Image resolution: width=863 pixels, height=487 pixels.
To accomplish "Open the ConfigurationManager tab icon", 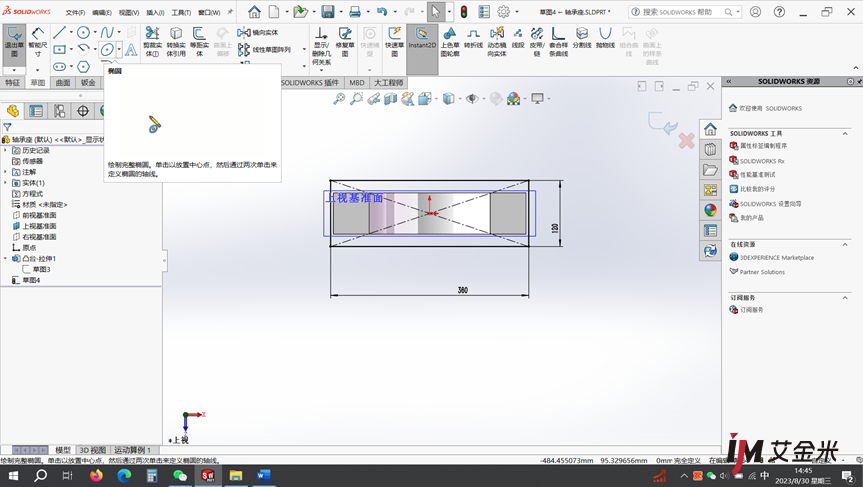I will [59, 111].
